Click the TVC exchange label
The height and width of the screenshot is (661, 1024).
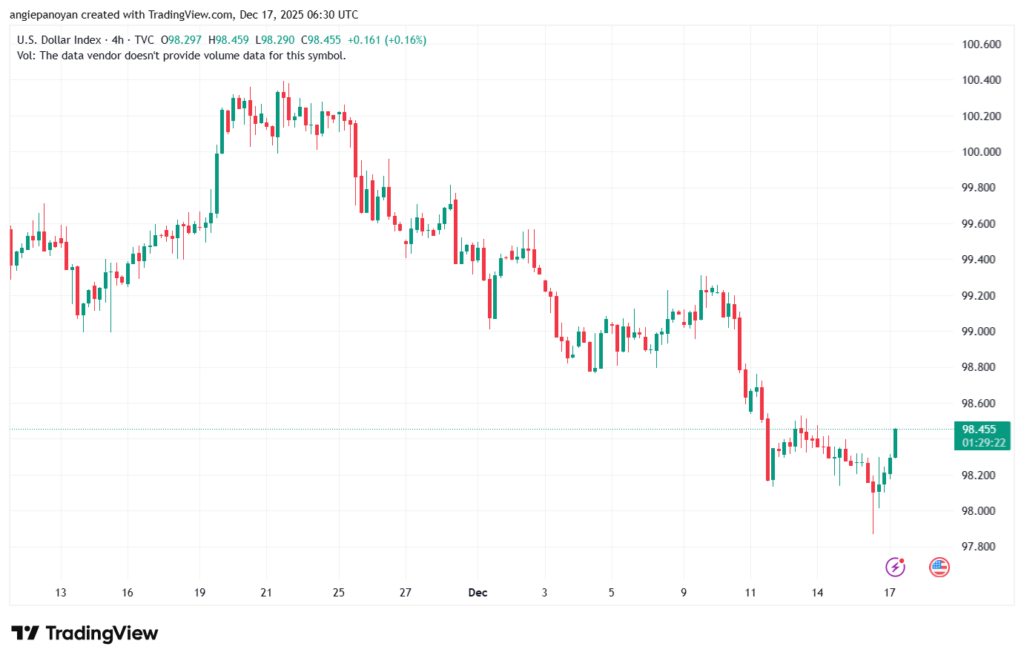click(x=144, y=39)
